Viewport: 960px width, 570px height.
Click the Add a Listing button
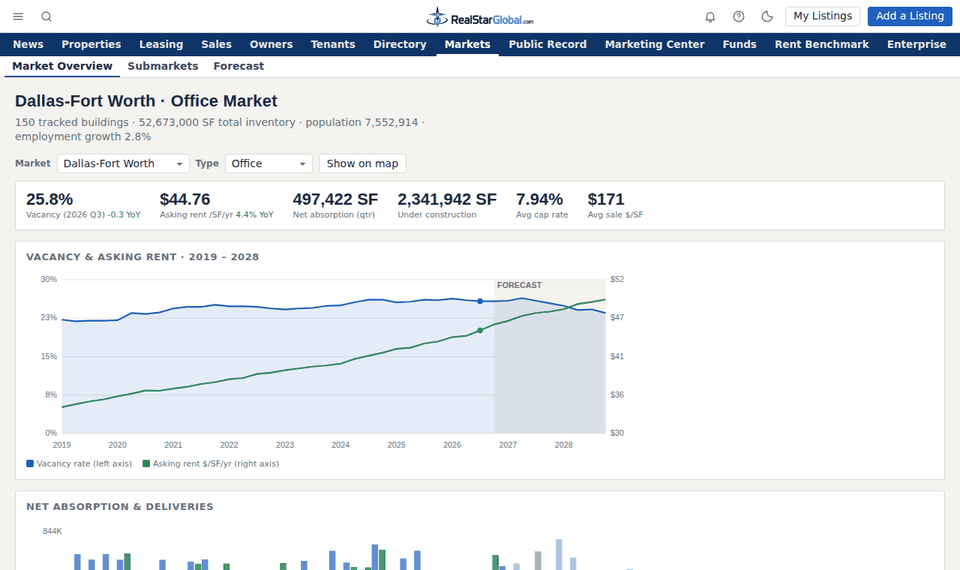tap(910, 17)
